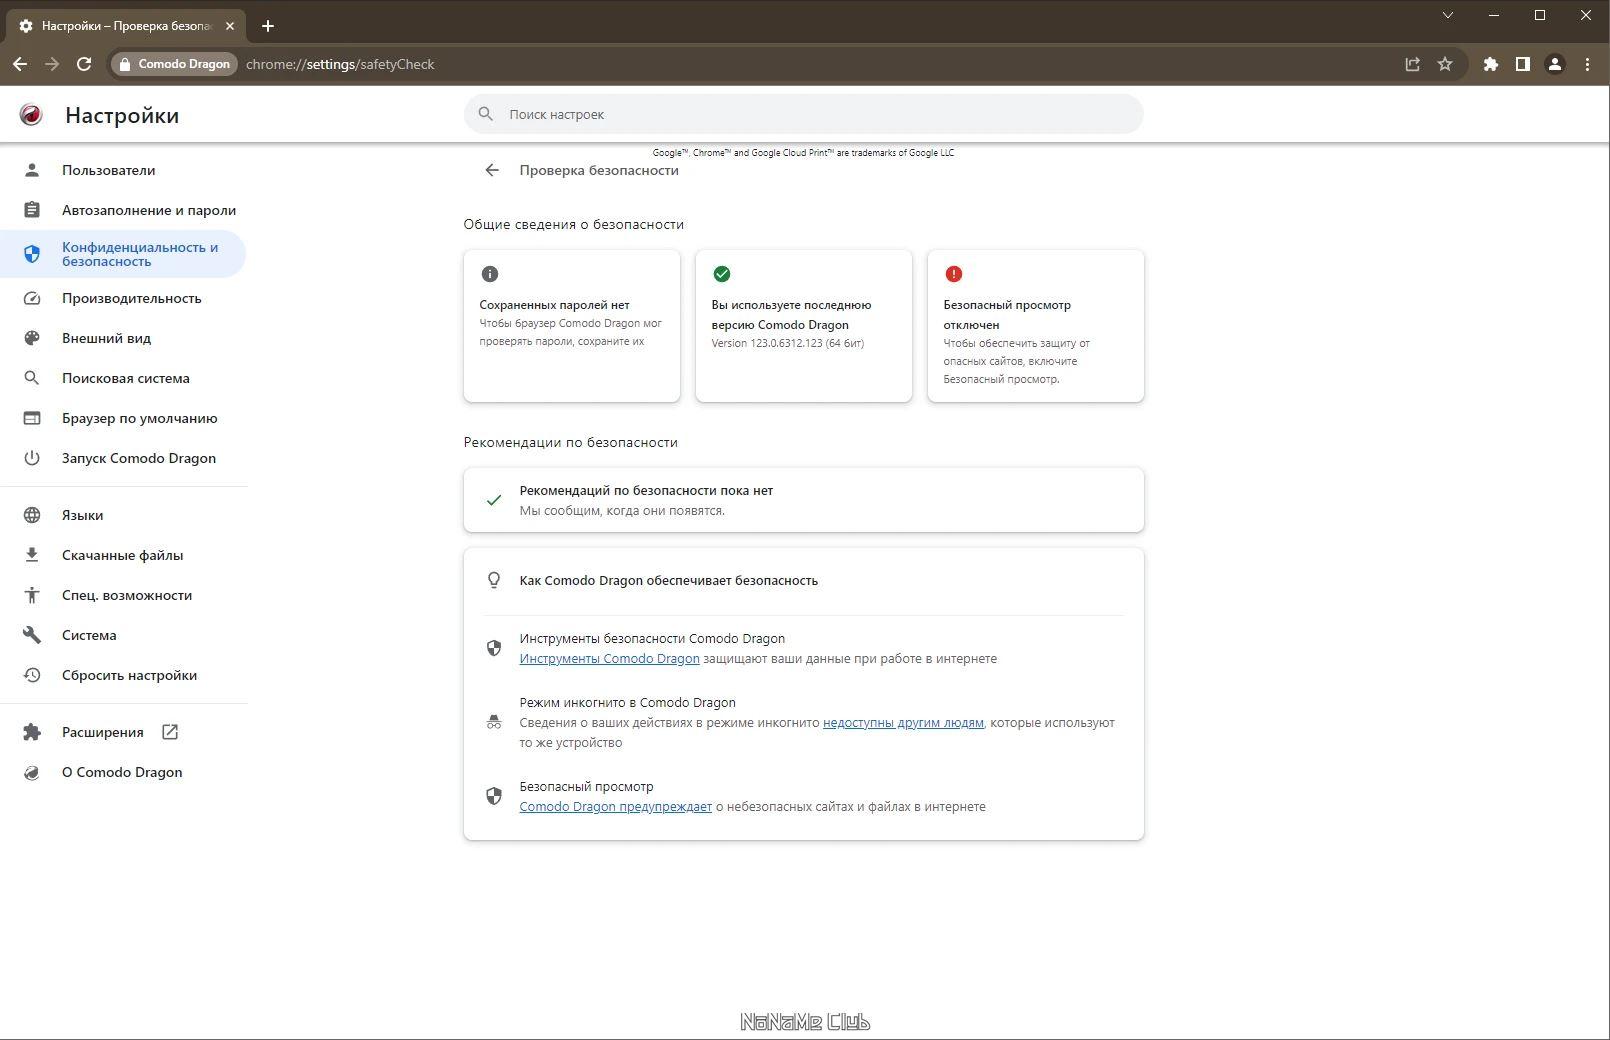Click the Расширения puzzle icon in sidebar
The height and width of the screenshot is (1040, 1610).
tap(32, 732)
